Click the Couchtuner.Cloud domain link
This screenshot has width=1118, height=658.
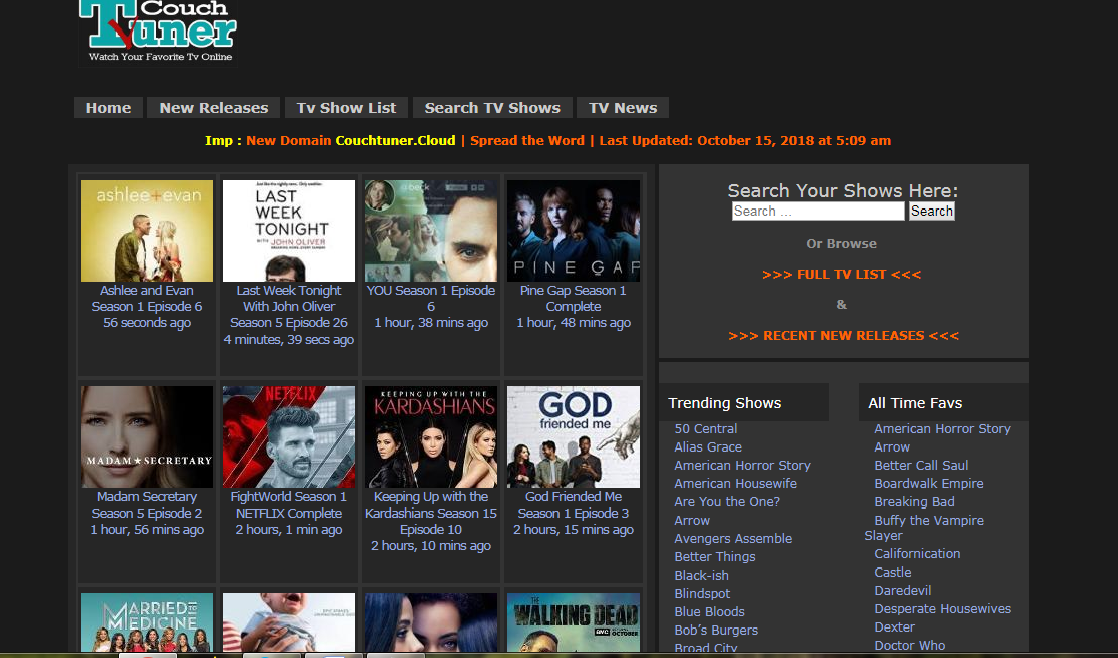pos(395,140)
